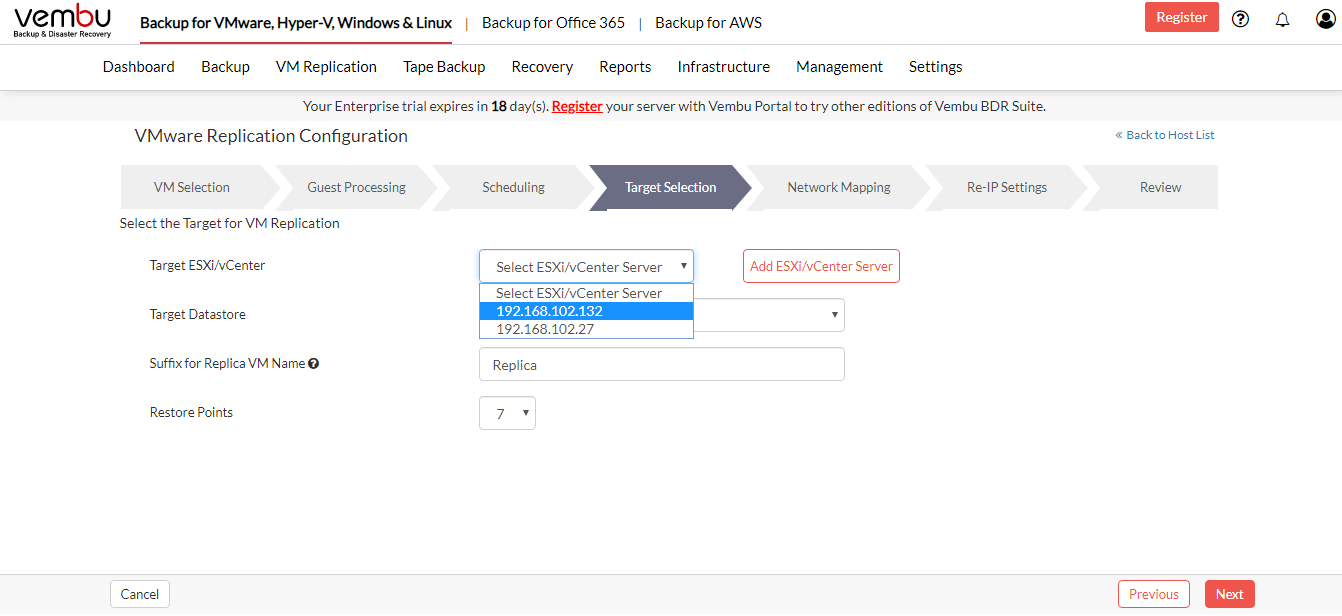Open the Tape Backup menu
Image resolution: width=1342 pixels, height=616 pixels.
click(444, 67)
